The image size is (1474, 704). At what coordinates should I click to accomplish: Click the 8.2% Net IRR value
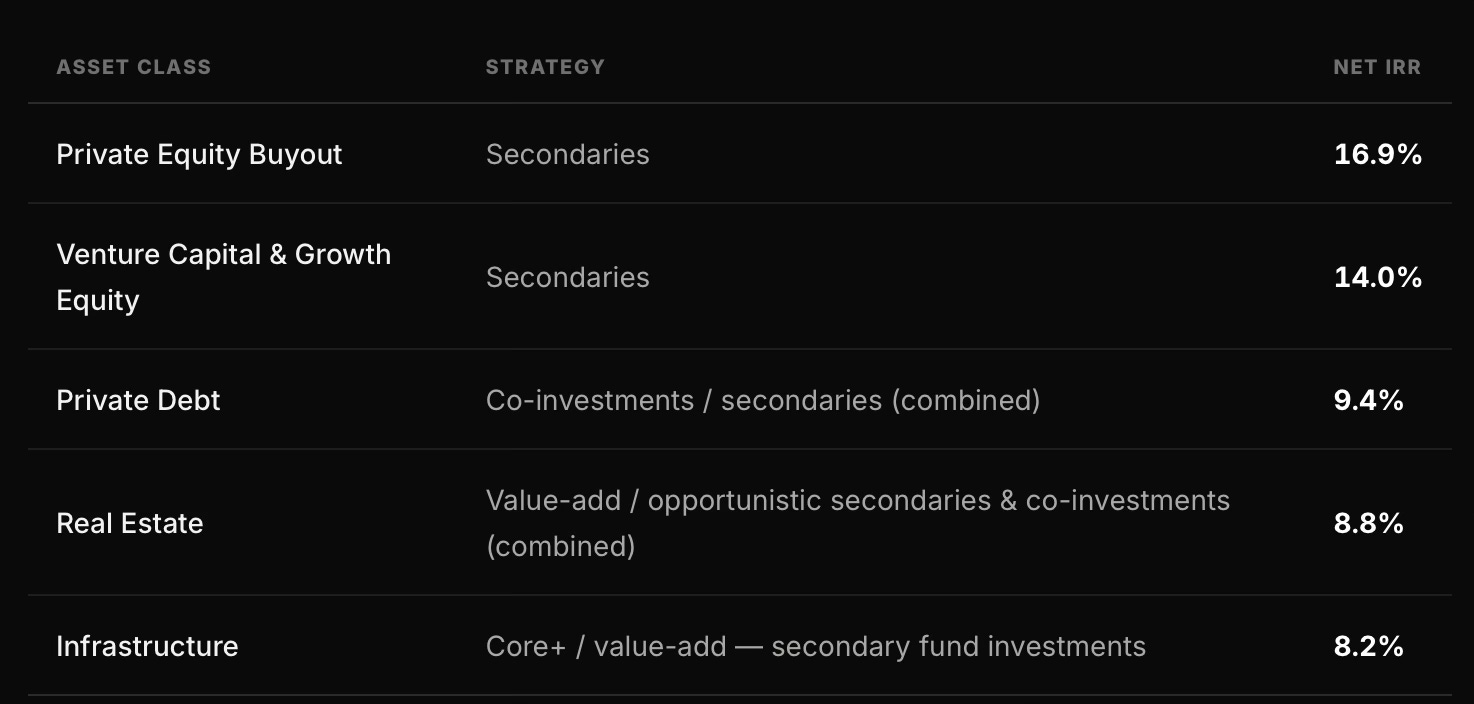click(x=1369, y=646)
